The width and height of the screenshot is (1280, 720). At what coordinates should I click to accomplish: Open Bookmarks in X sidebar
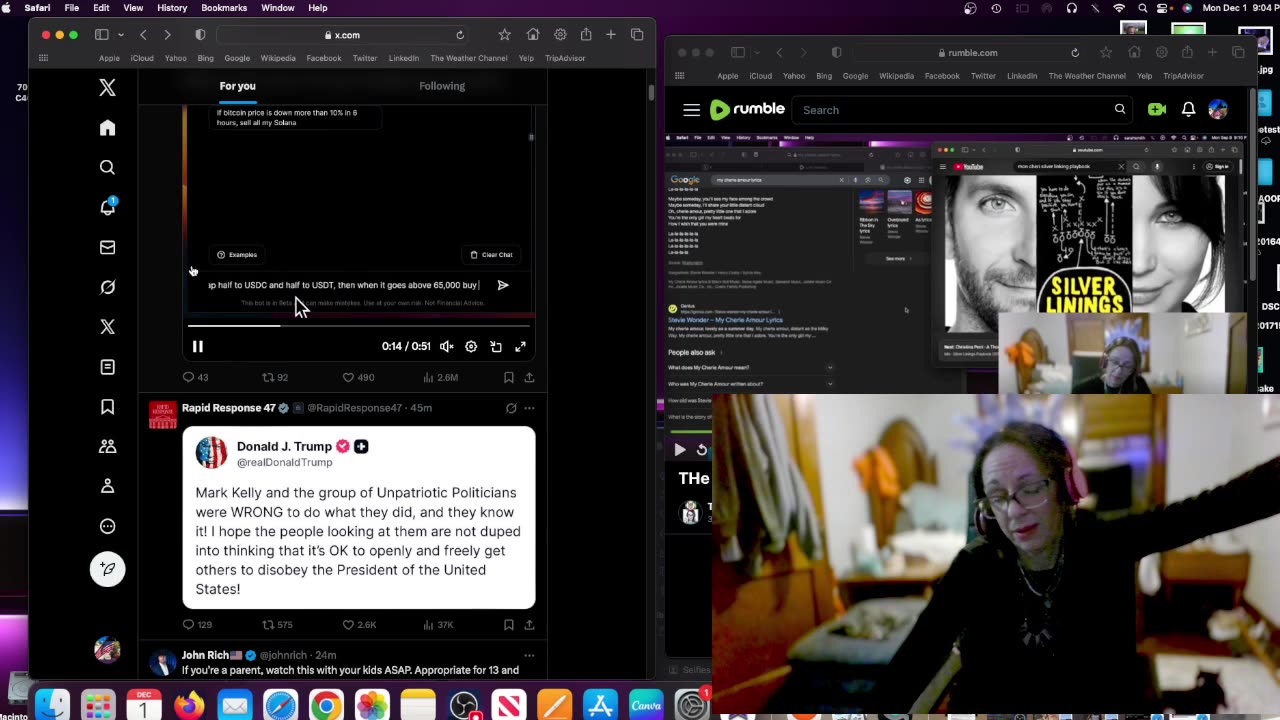(107, 407)
